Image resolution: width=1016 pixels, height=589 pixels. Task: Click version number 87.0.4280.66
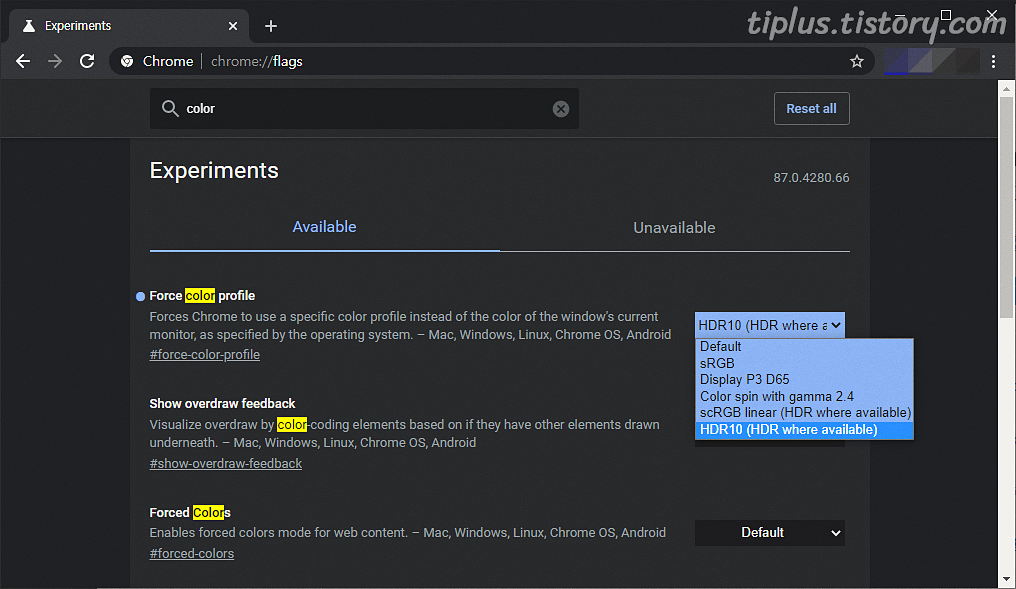pos(811,178)
